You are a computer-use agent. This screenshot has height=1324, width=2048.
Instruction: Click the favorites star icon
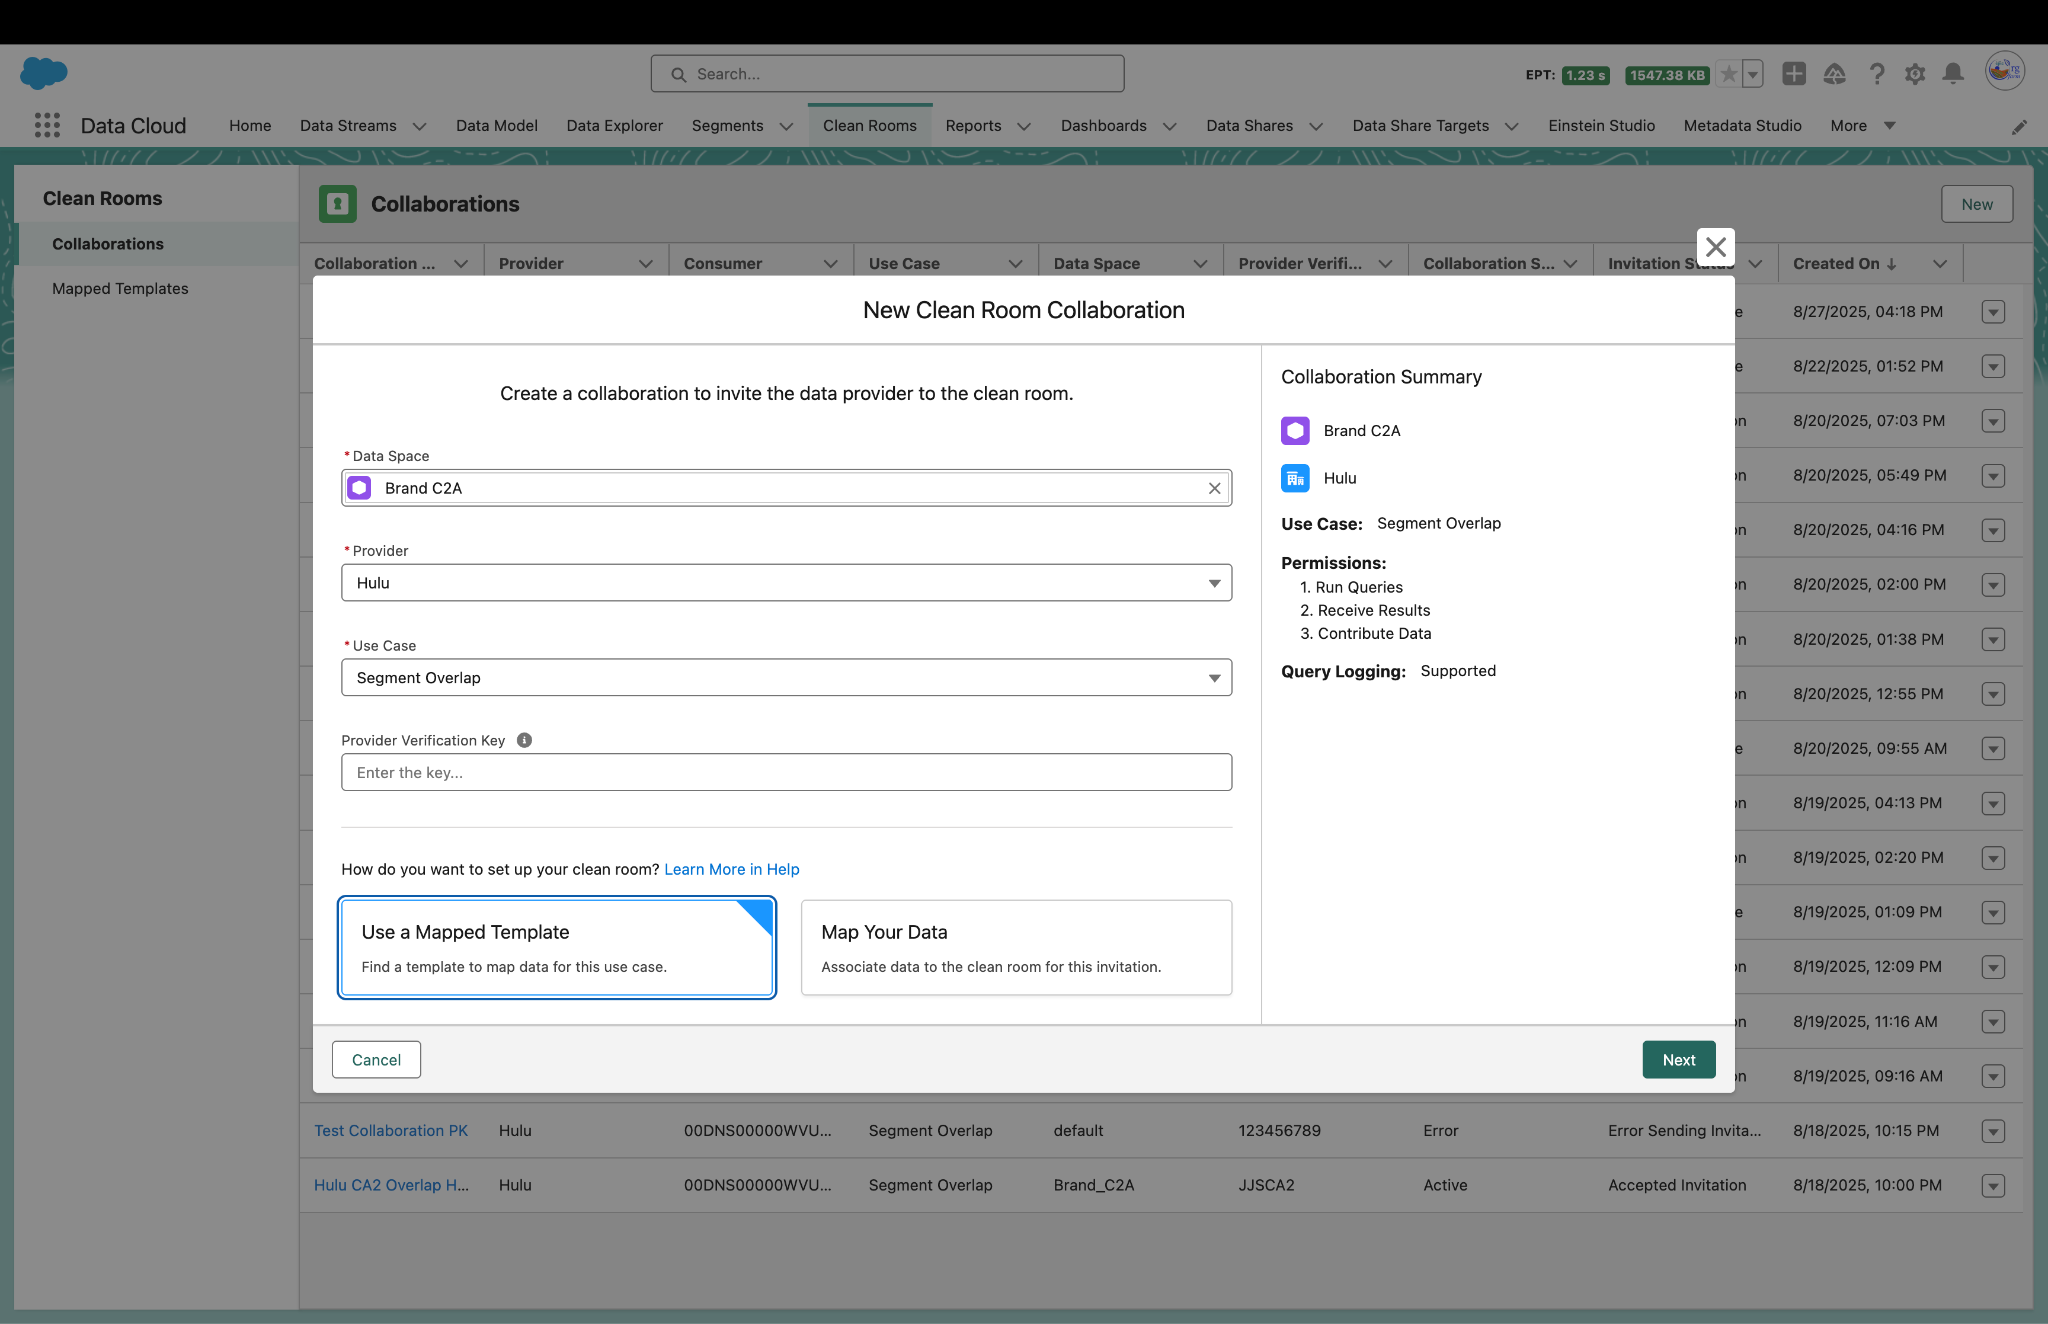(x=1728, y=74)
